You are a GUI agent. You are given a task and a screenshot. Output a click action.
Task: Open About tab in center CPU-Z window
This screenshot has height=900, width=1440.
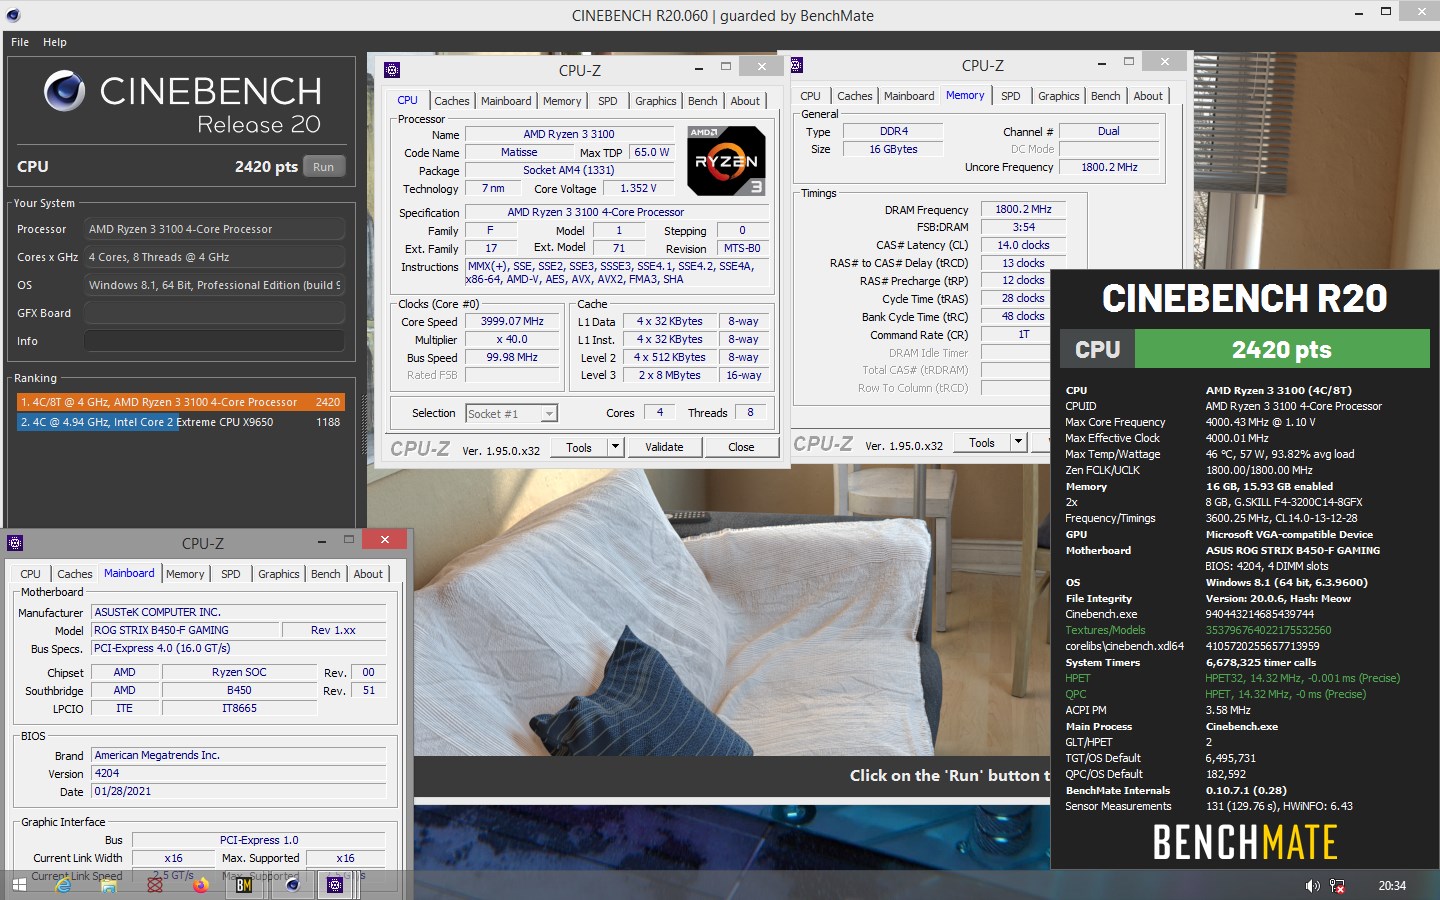click(745, 101)
